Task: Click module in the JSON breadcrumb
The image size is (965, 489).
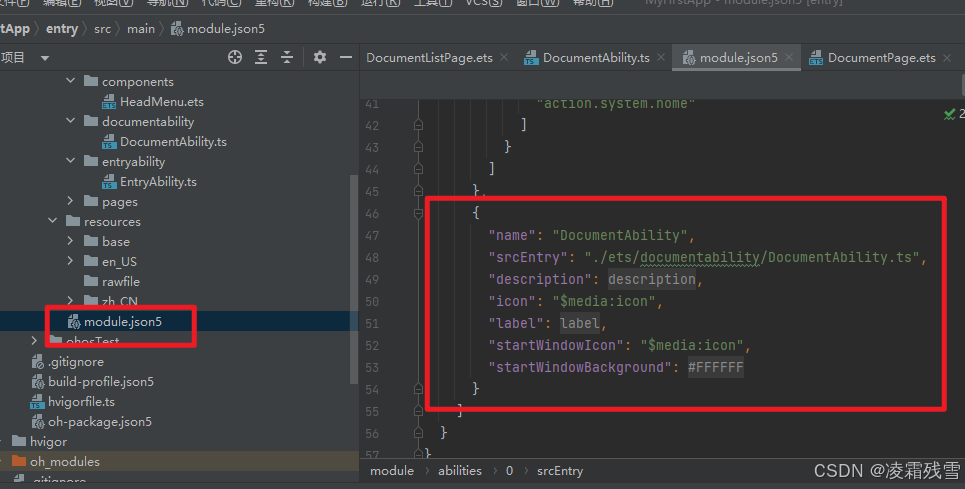Action: coord(392,471)
